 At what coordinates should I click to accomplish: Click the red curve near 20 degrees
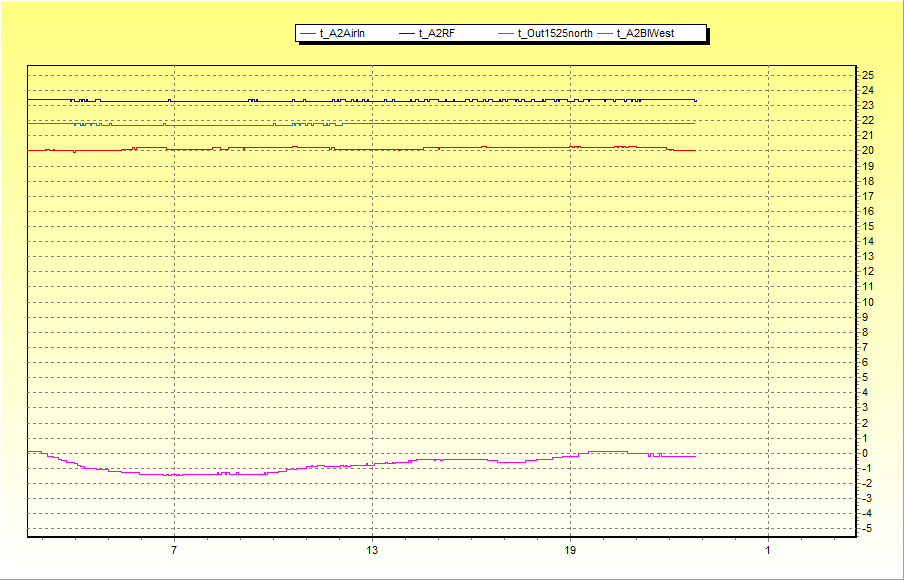250,148
